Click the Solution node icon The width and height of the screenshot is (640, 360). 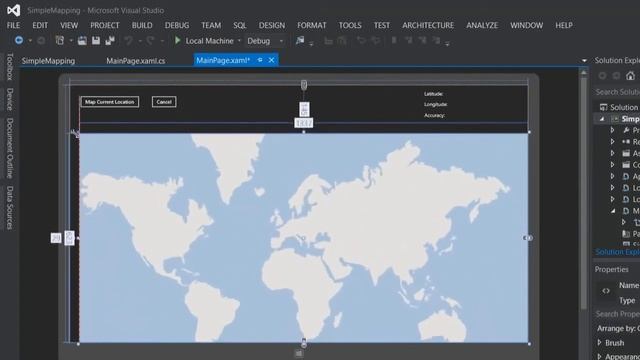(x=603, y=107)
